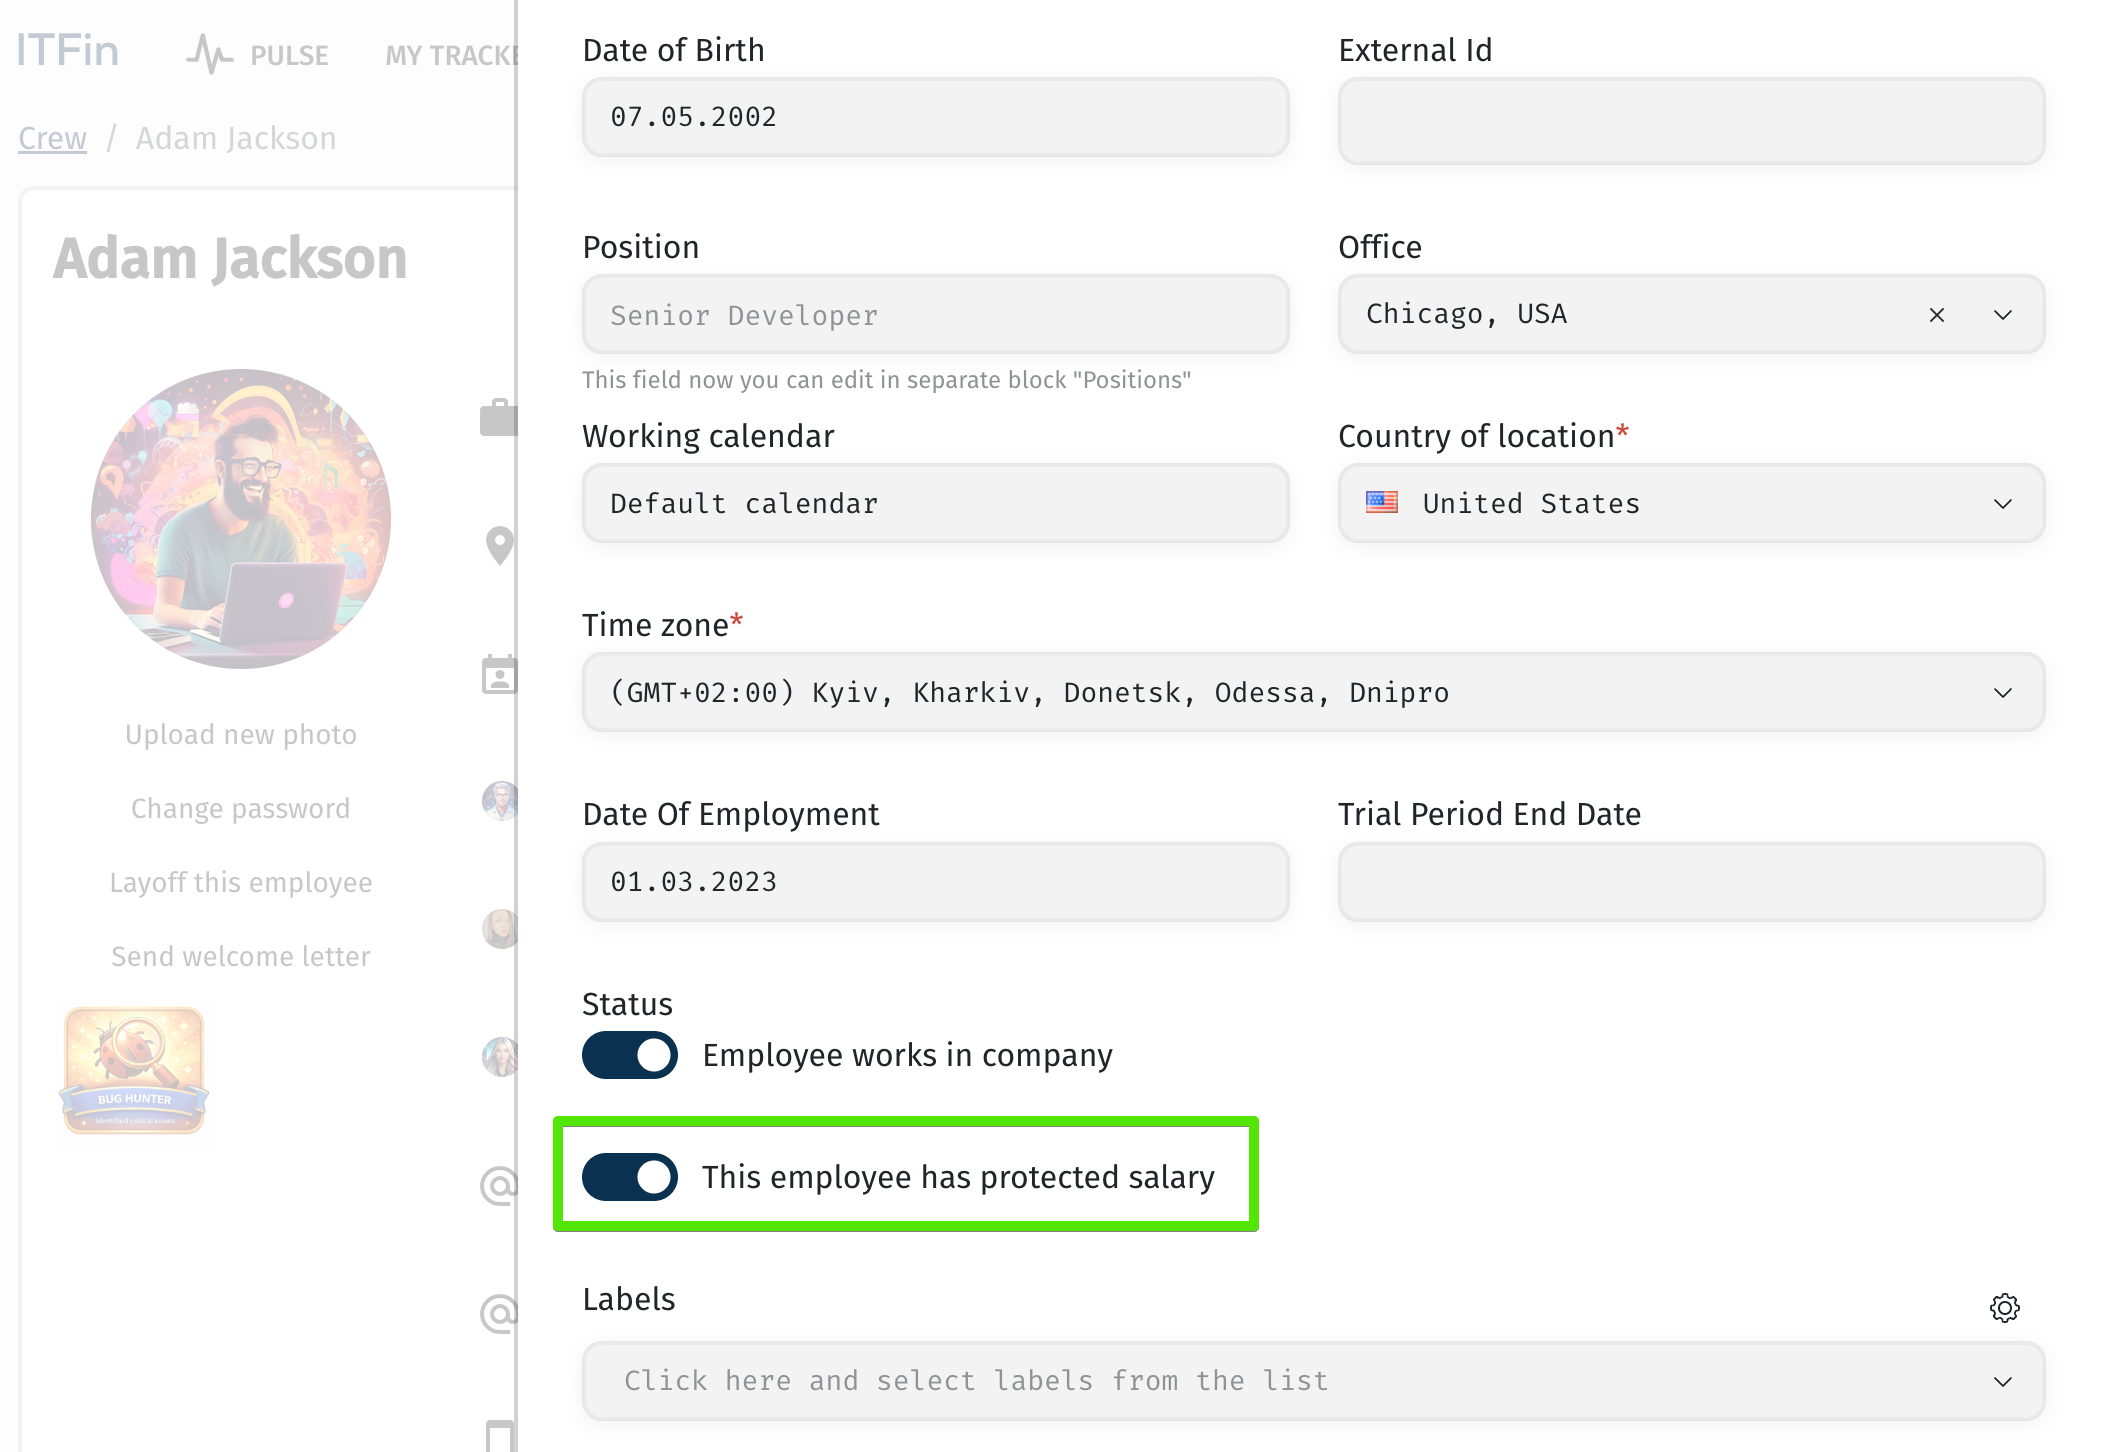Open the Labels settings gear icon

[2004, 1307]
